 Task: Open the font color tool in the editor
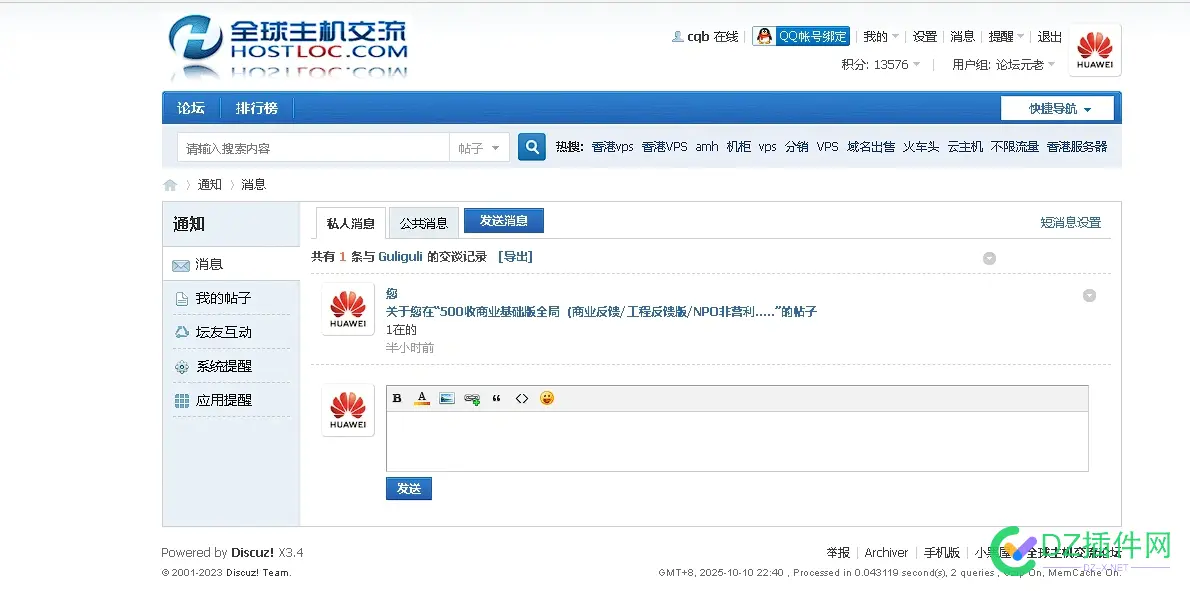pos(421,398)
